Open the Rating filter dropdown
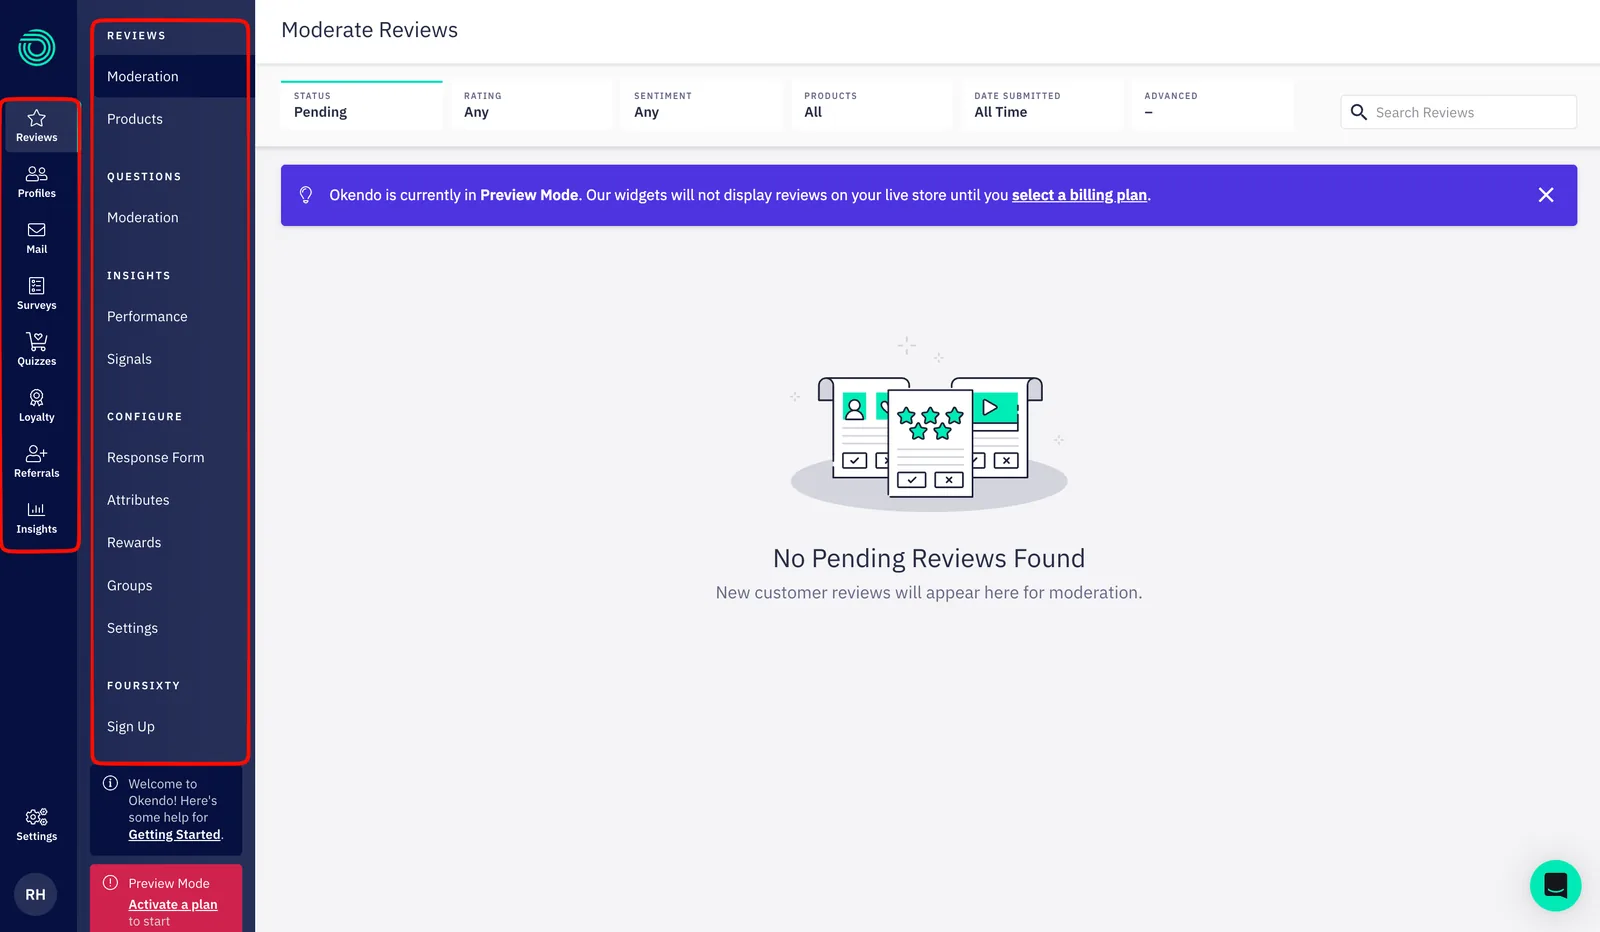This screenshot has width=1600, height=932. tap(532, 105)
